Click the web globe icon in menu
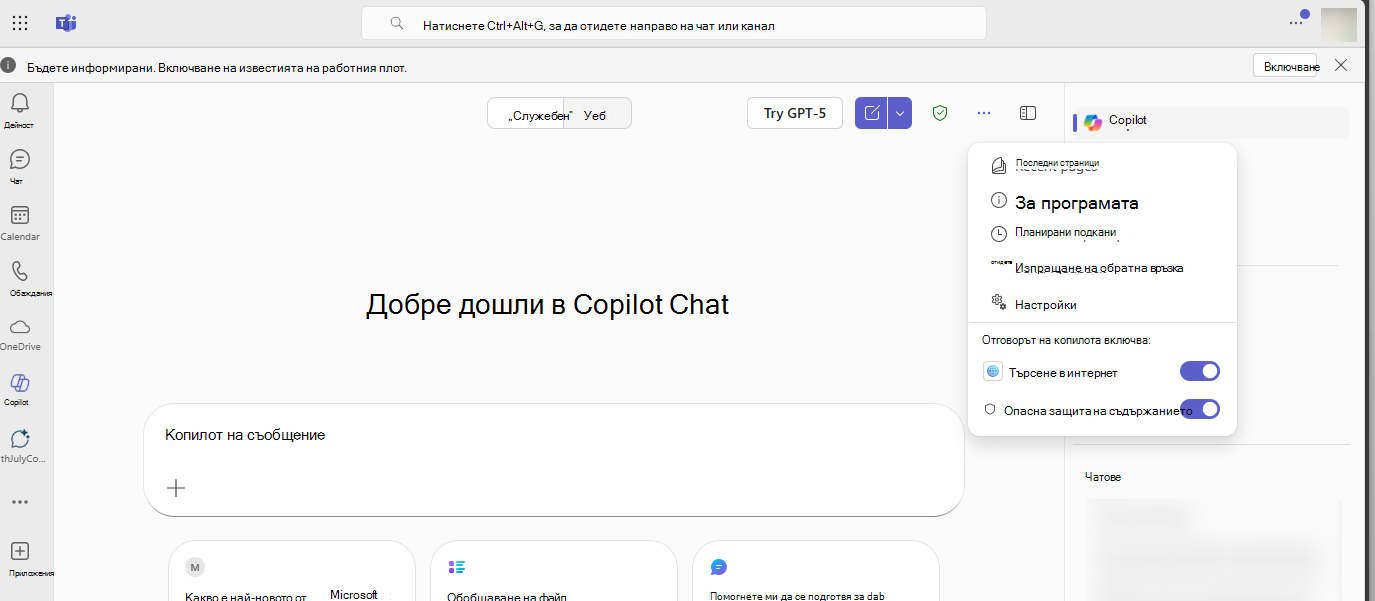Screen dimensions: 1375x601 993,372
